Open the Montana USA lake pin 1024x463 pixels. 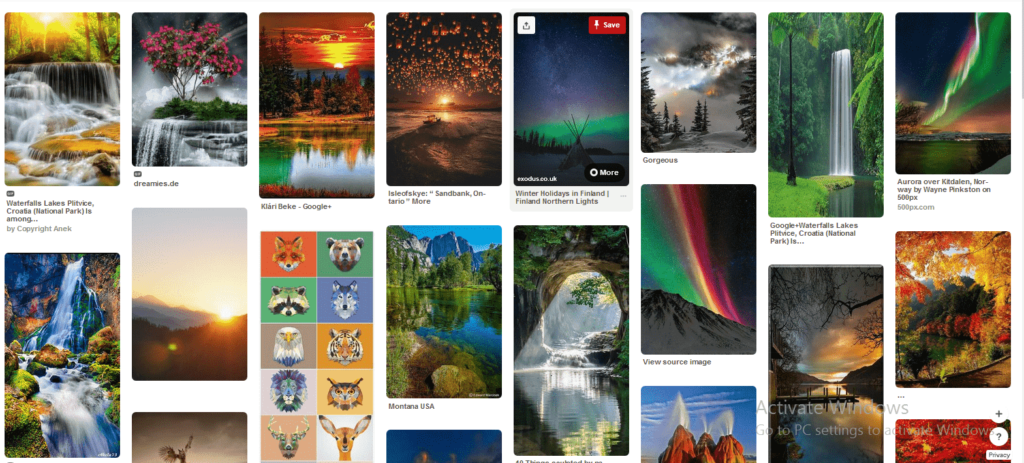443,312
